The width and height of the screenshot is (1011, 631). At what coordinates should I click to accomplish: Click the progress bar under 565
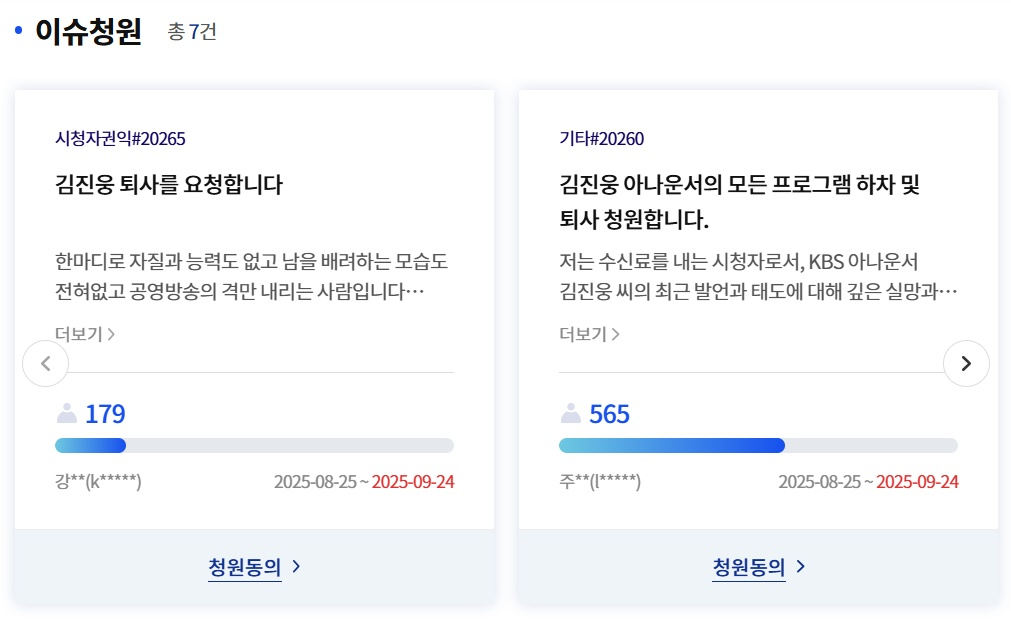point(758,446)
